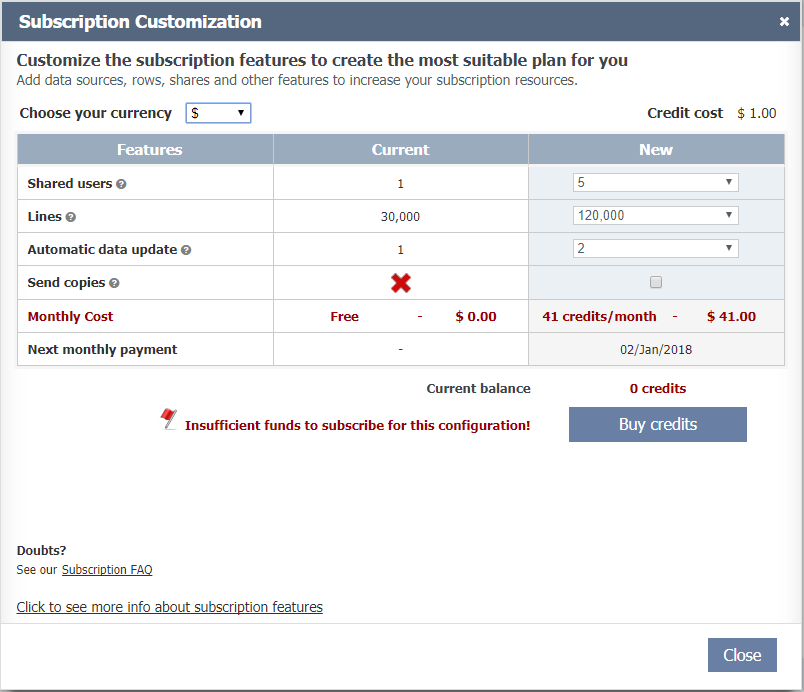Viewport: 804px width, 692px height.
Task: Click the red flag warning icon
Action: pyautogui.click(x=168, y=418)
